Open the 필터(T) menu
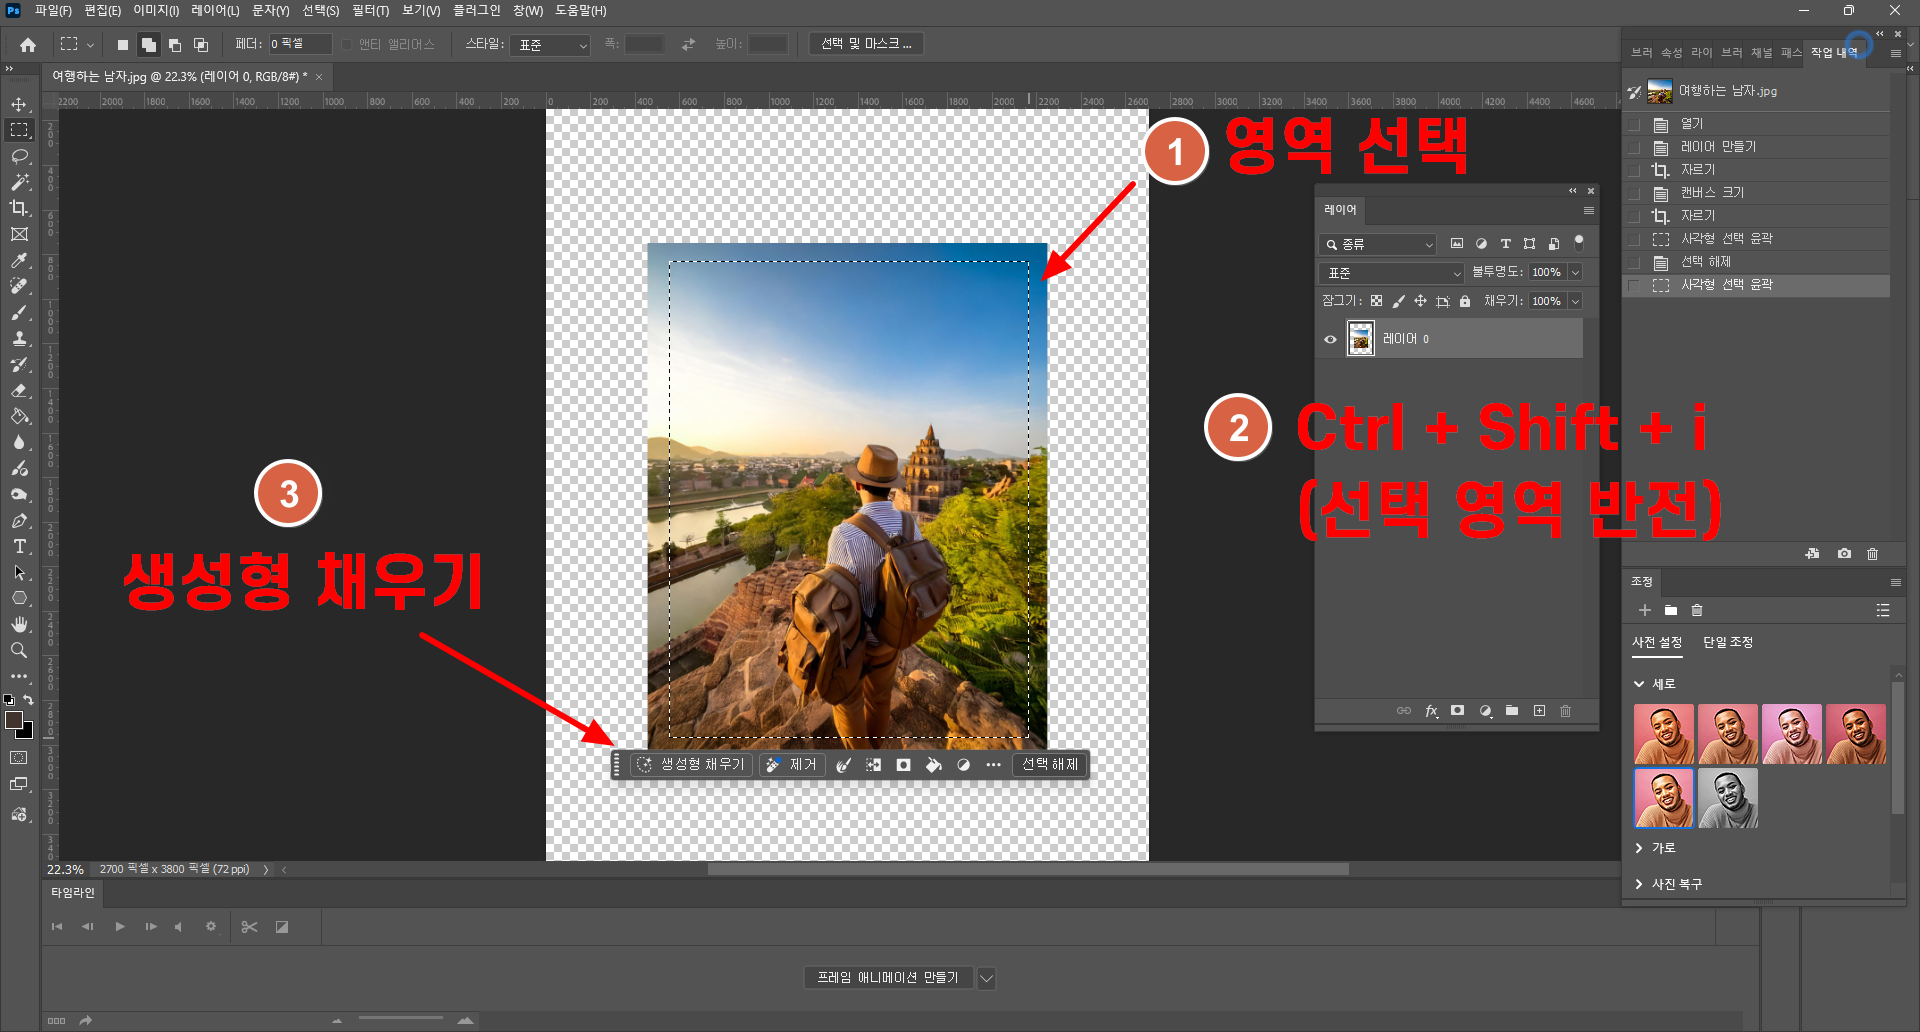Screen dimensions: 1920x1032 (370, 10)
